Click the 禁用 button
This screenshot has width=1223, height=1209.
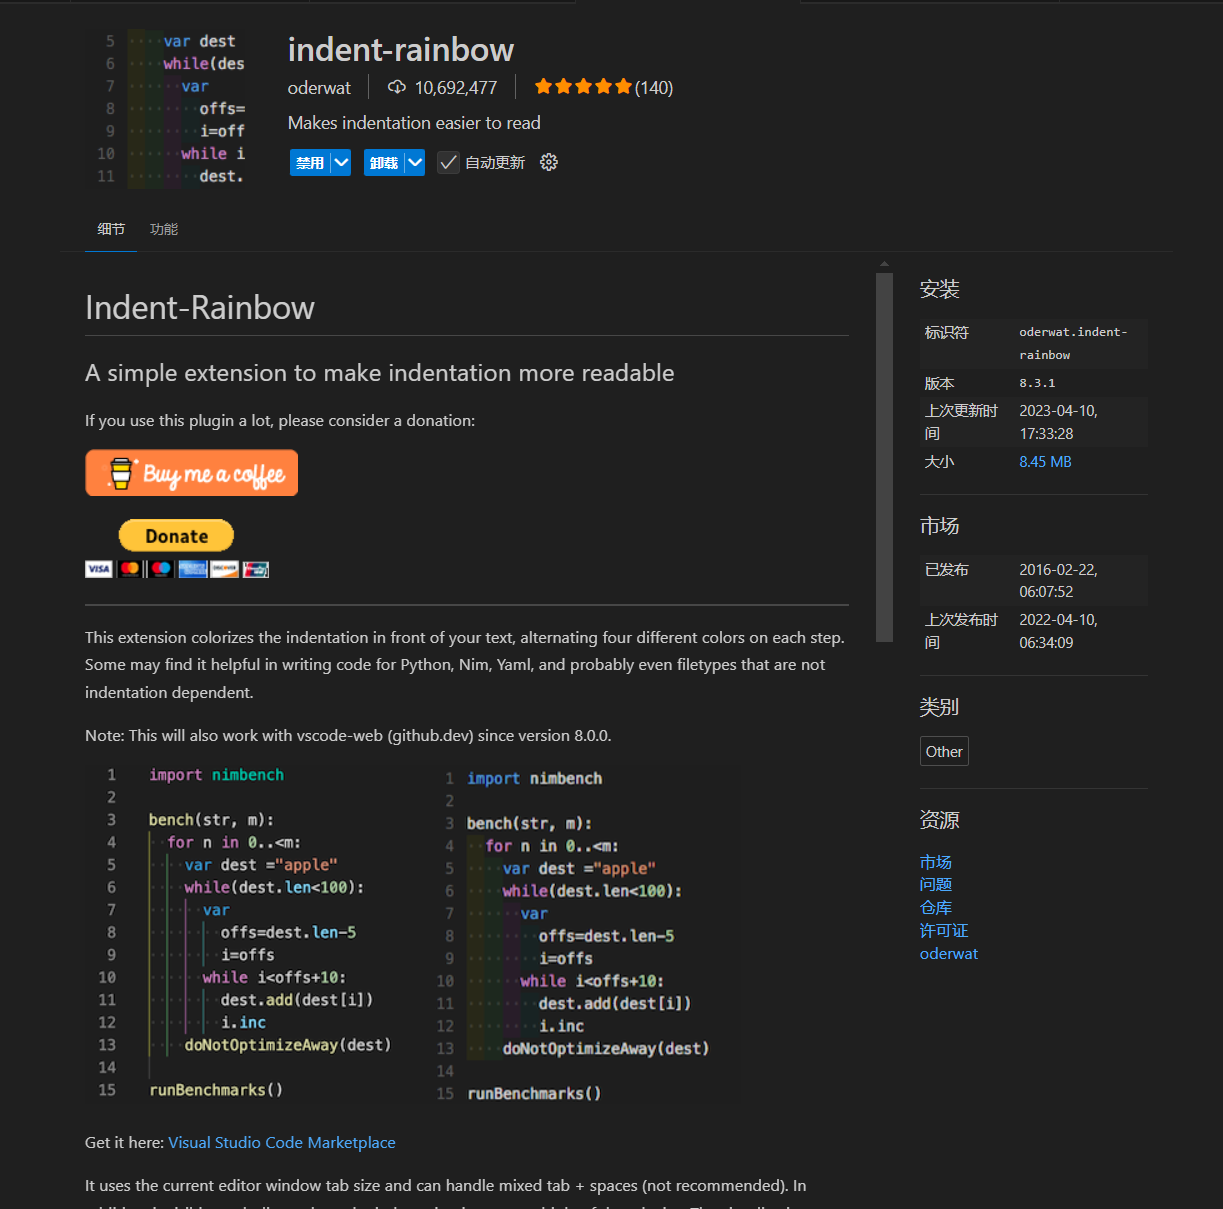point(310,162)
